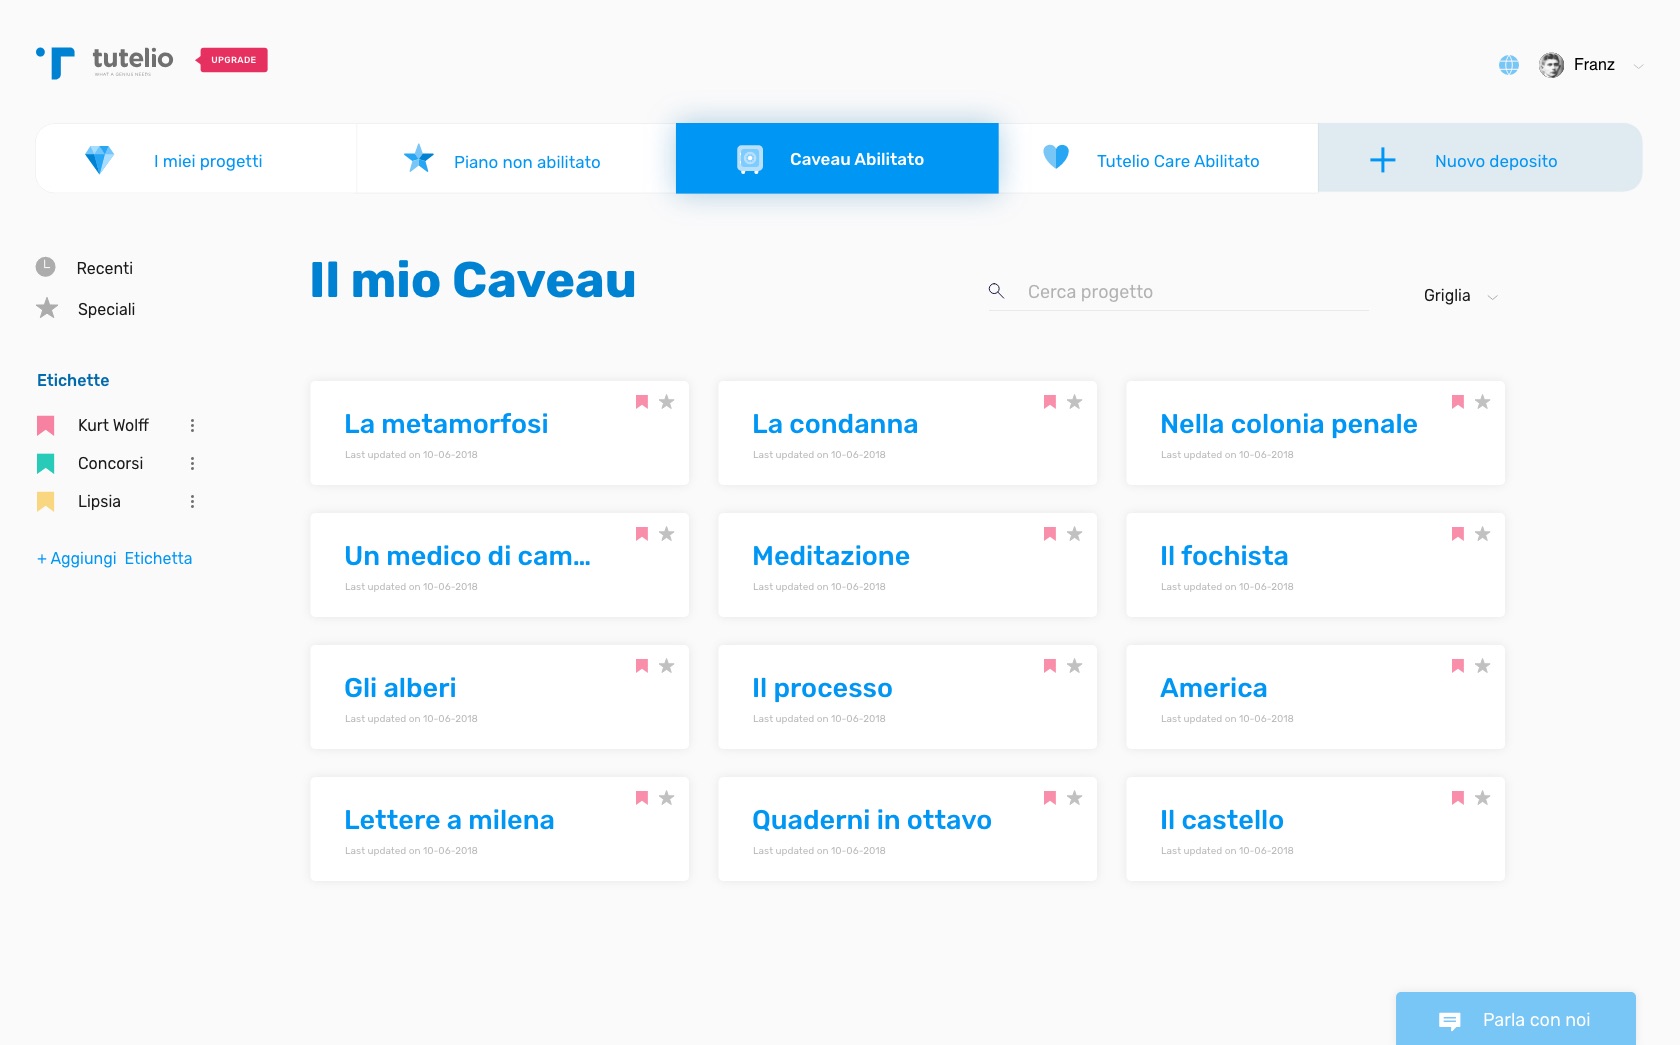Screen dimensions: 1680x1045
Task: Click the chat icon in Parla con noi
Action: [x=1449, y=1020]
